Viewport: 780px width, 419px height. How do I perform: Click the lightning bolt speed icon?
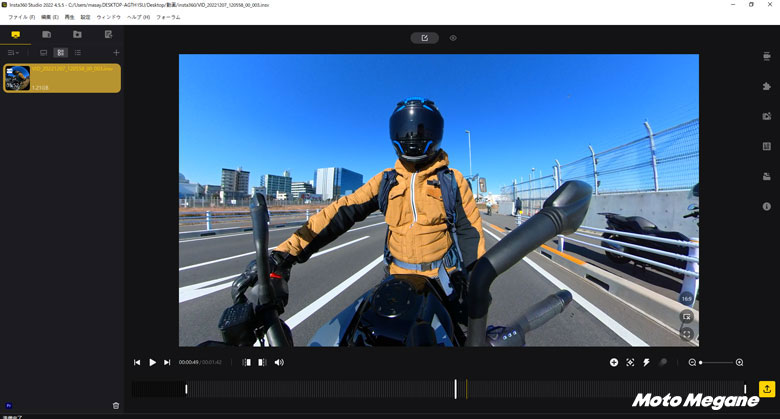click(x=646, y=362)
